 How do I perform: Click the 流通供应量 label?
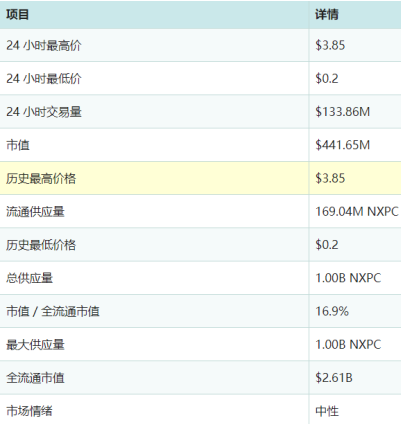click(35, 212)
